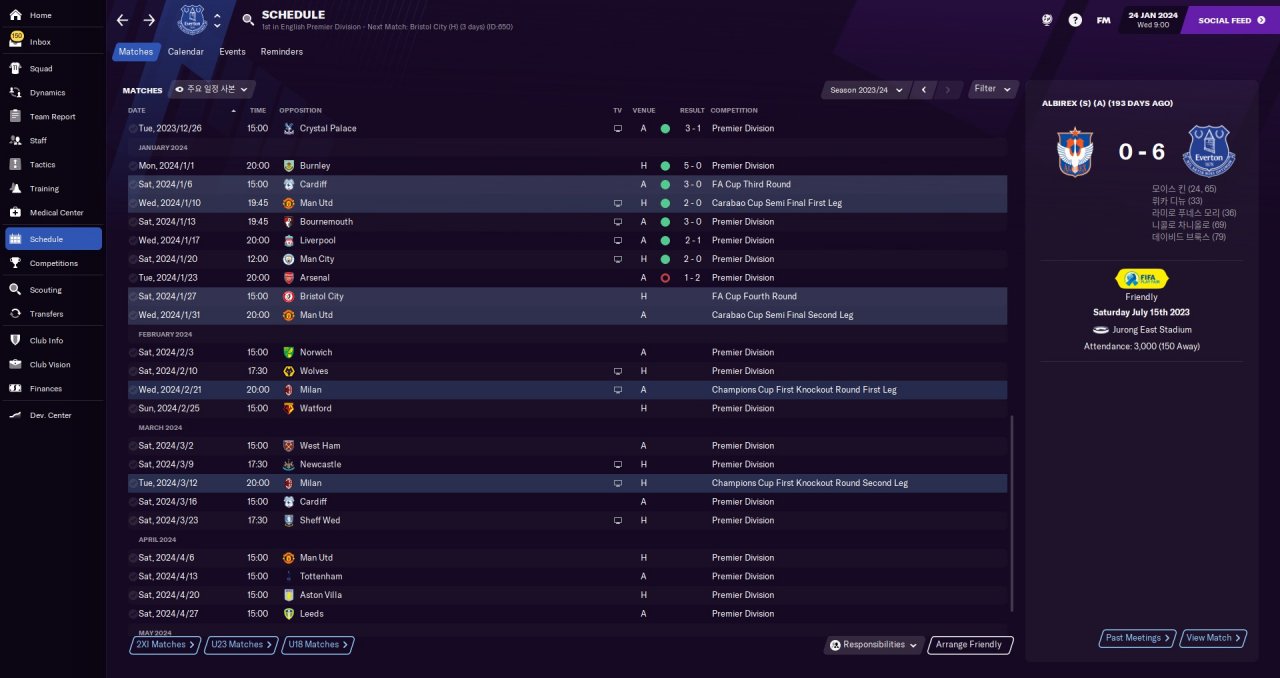Toggle reminder circle on Wolves row
Viewport: 1280px width, 678px height.
point(133,371)
